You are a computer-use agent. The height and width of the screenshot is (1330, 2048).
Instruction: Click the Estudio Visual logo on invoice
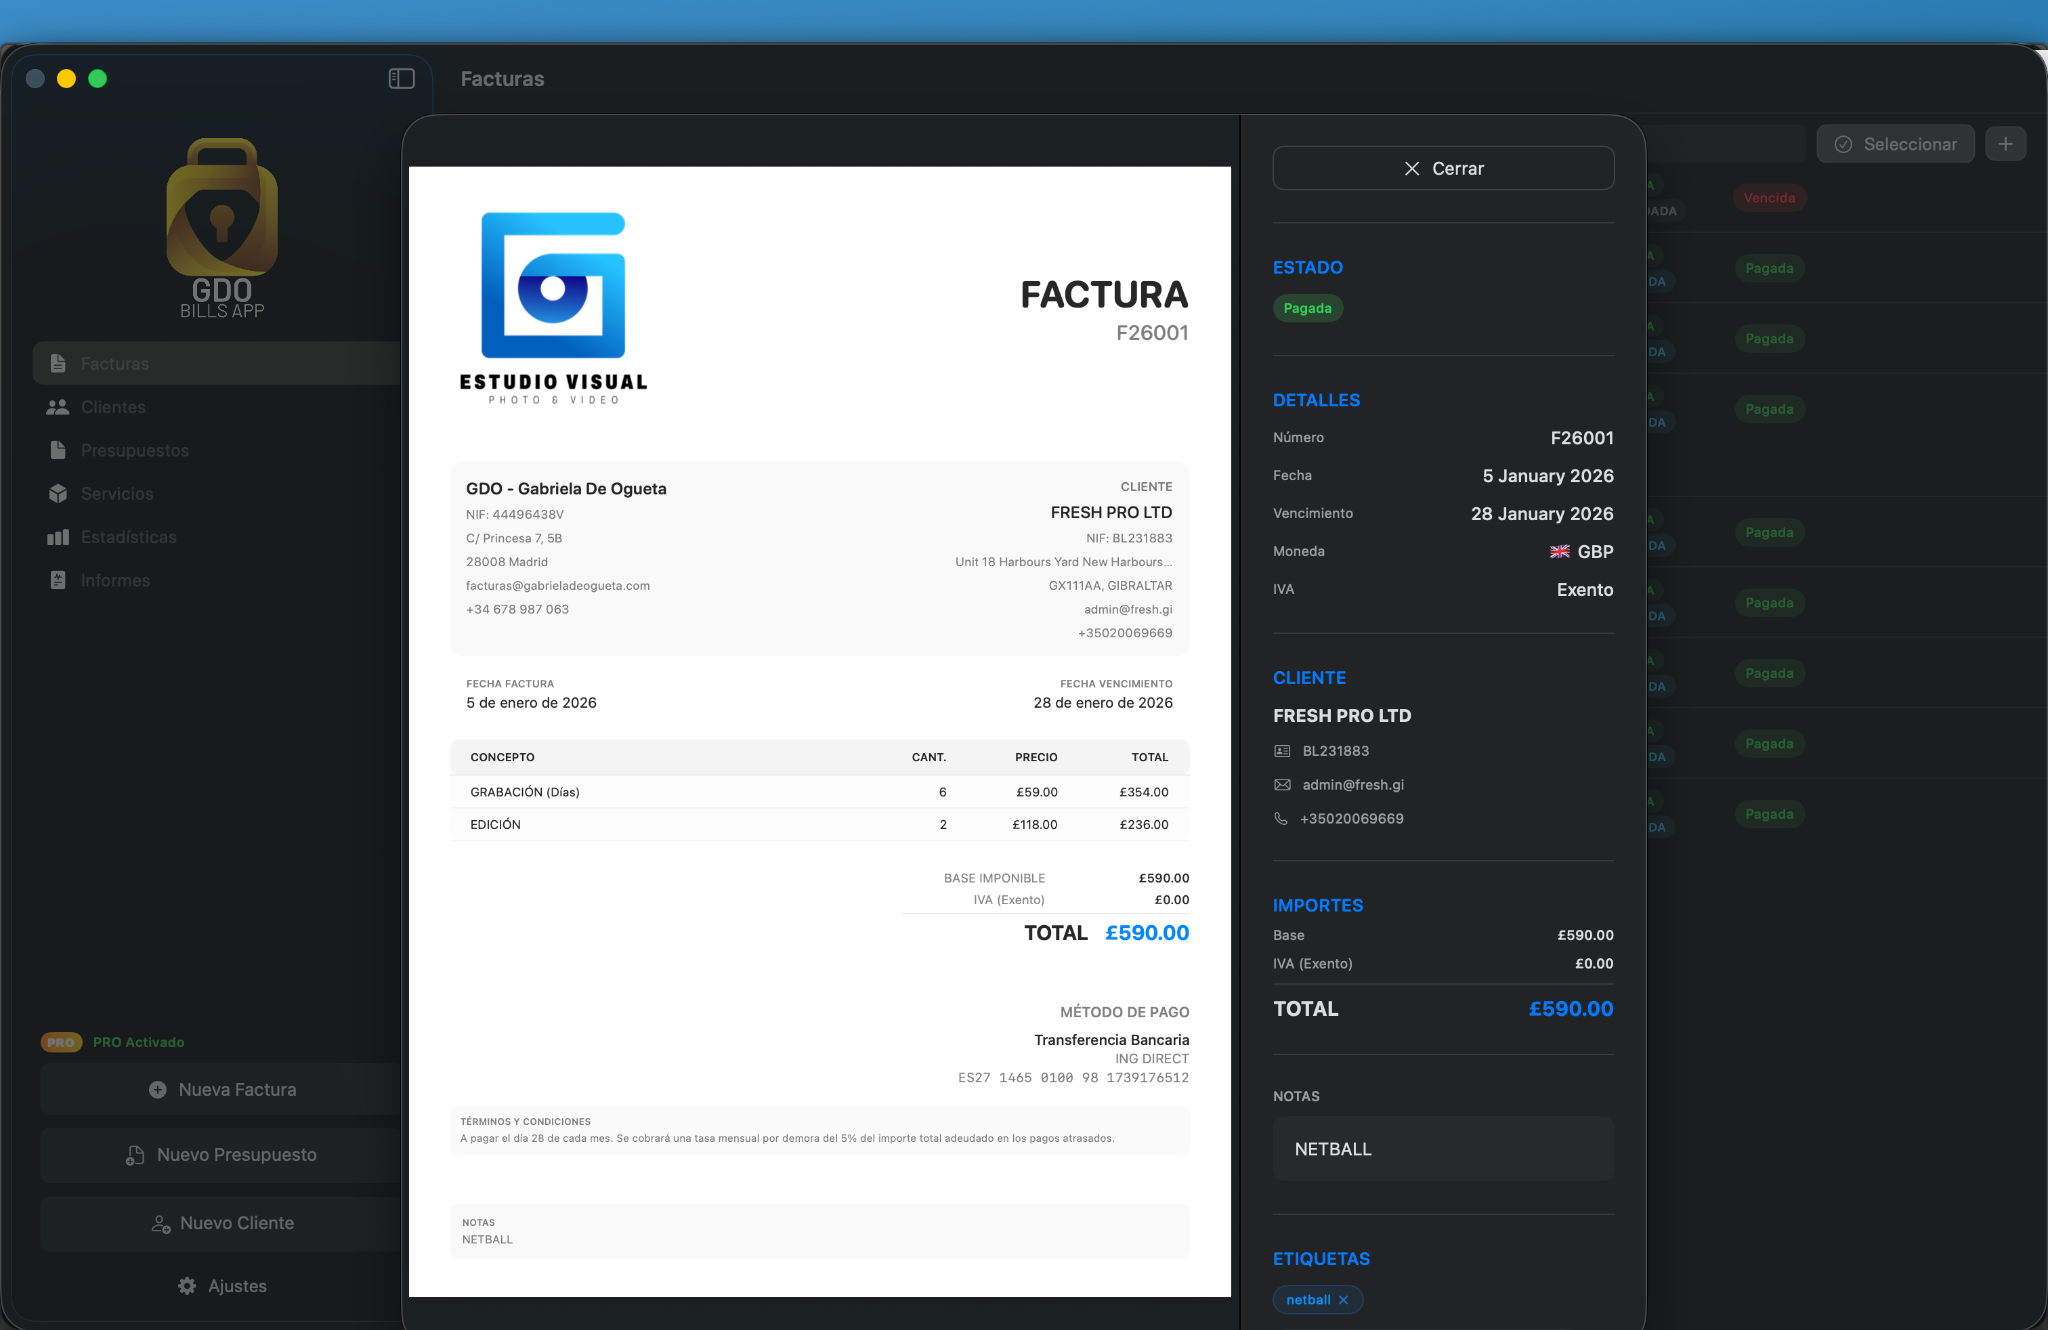(x=553, y=307)
